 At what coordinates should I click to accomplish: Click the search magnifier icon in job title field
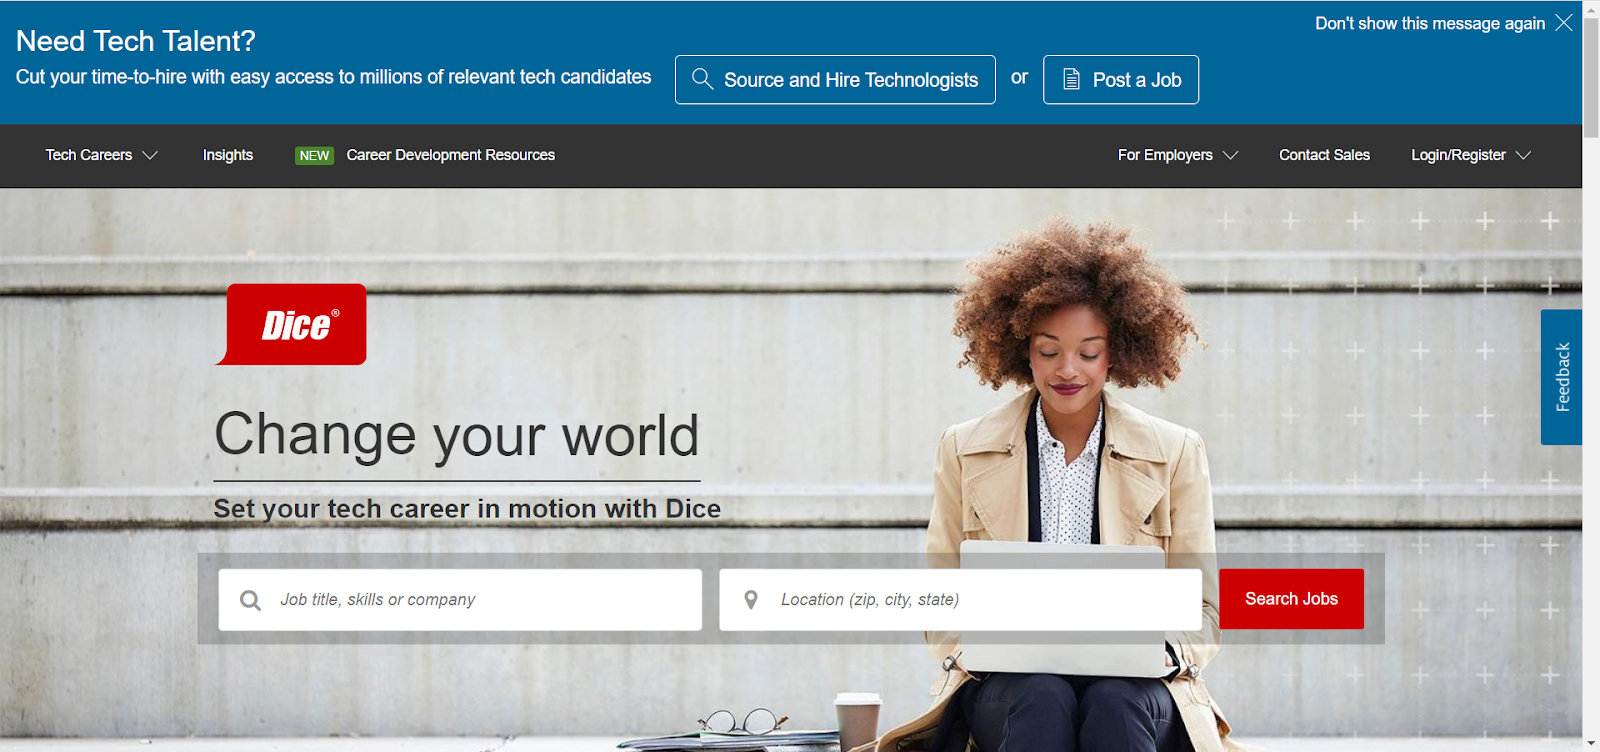pos(250,600)
